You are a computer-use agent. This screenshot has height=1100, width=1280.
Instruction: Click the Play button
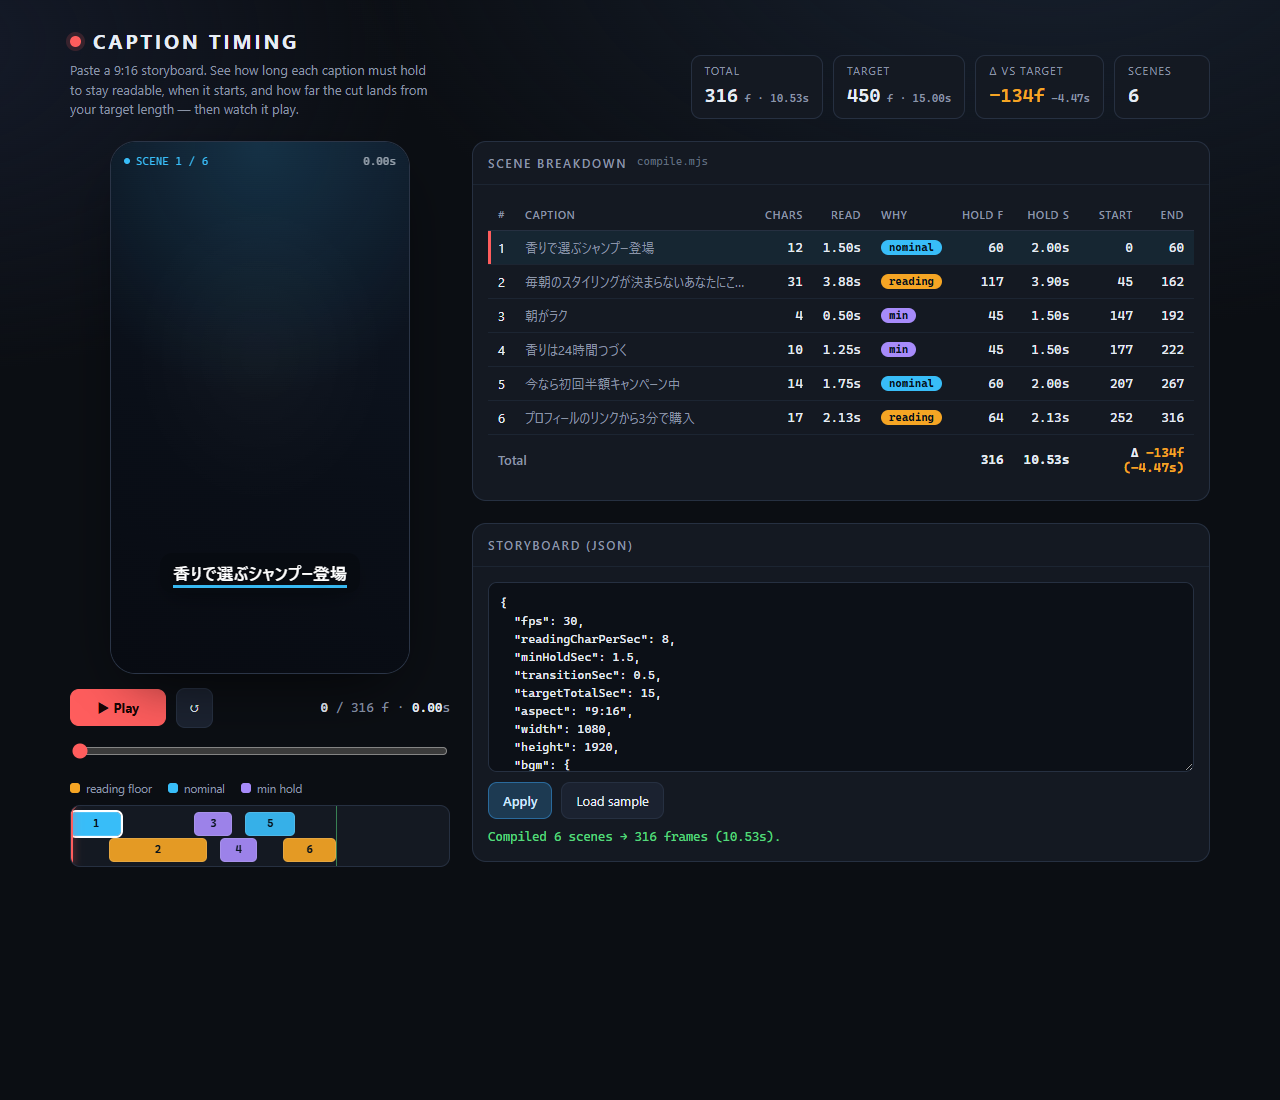118,708
